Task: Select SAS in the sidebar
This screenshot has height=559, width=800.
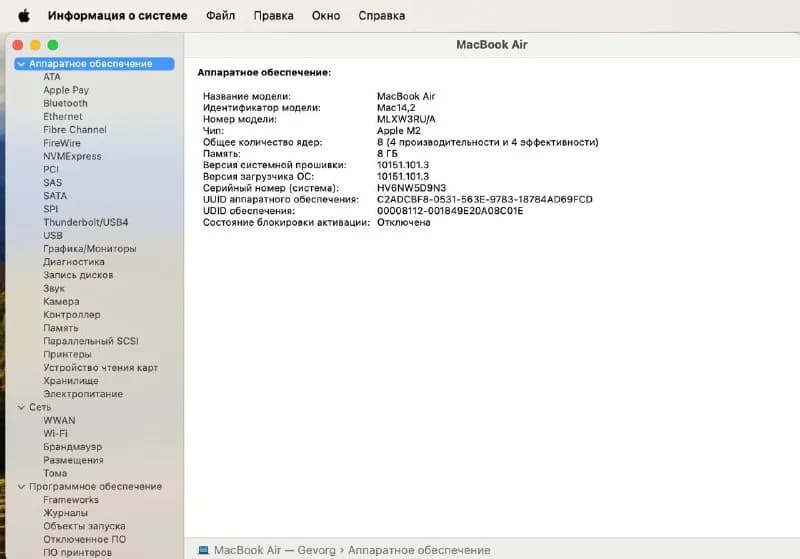Action: [53, 183]
